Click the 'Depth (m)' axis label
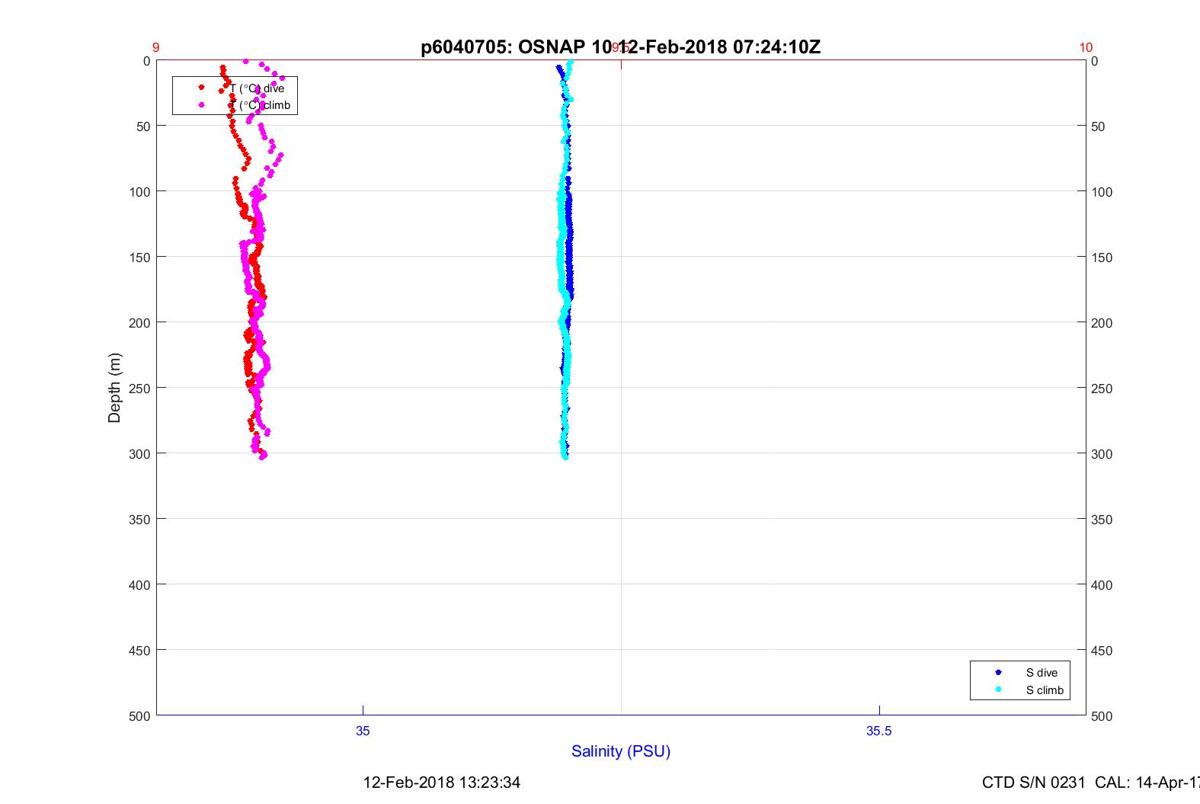Viewport: 1200px width, 804px height. tap(114, 387)
